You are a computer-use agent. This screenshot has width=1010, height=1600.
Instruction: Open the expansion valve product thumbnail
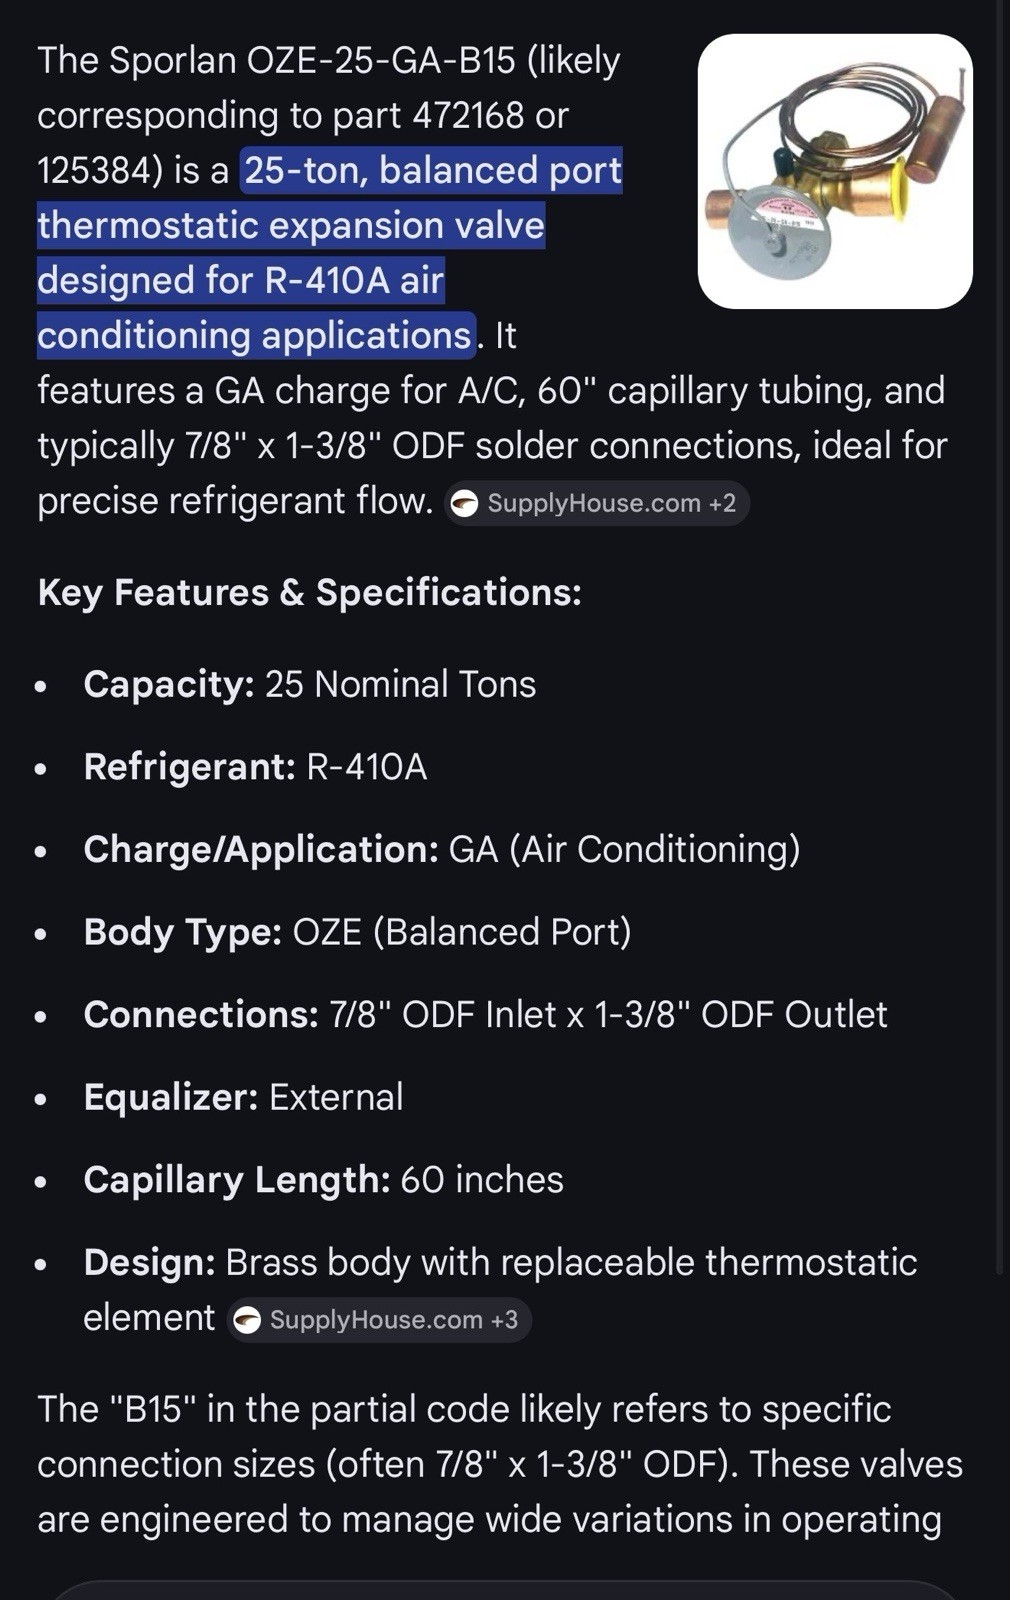(x=835, y=172)
